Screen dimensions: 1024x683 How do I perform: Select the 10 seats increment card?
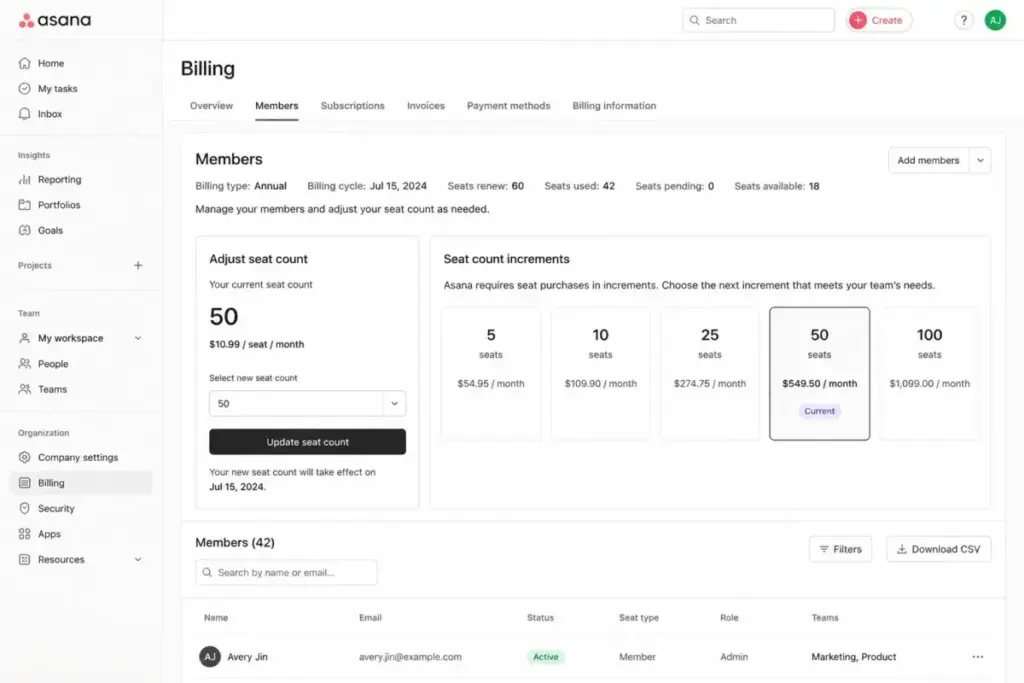[600, 373]
